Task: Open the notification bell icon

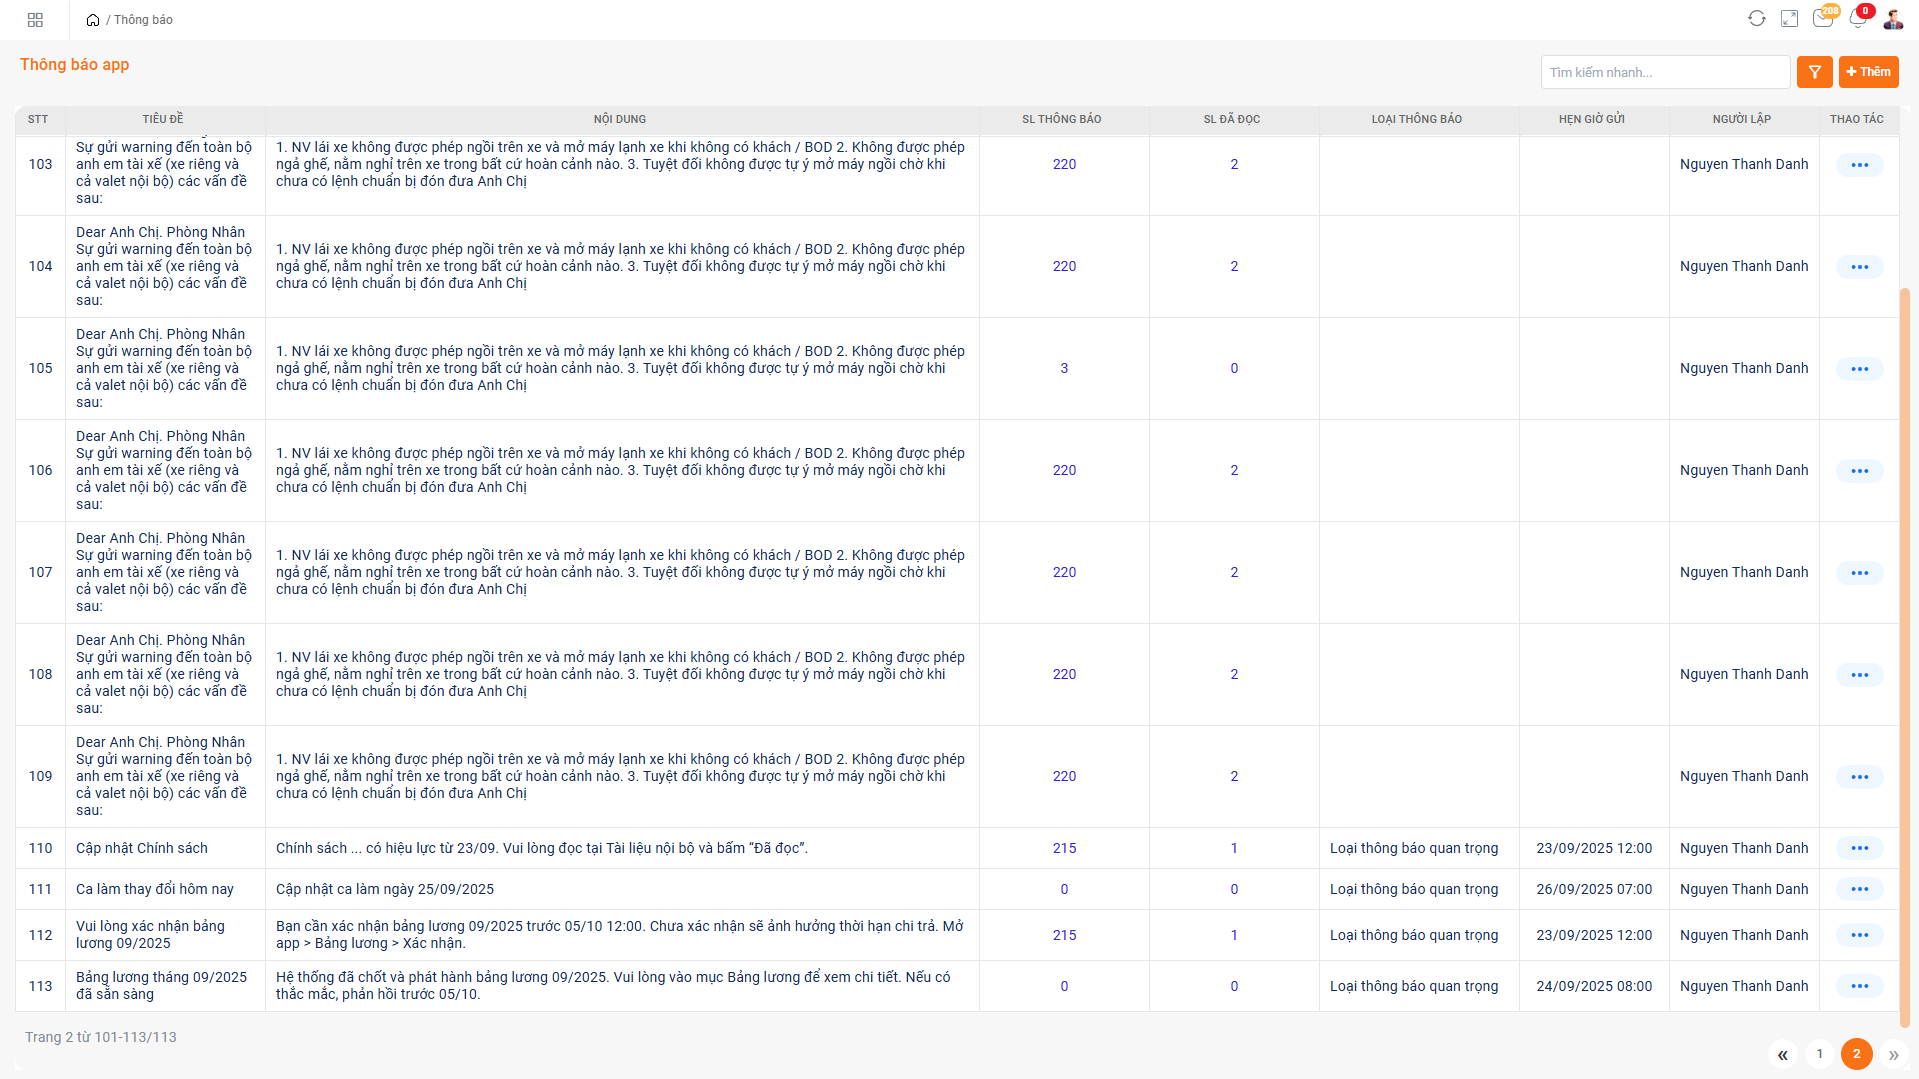Action: tap(1857, 19)
